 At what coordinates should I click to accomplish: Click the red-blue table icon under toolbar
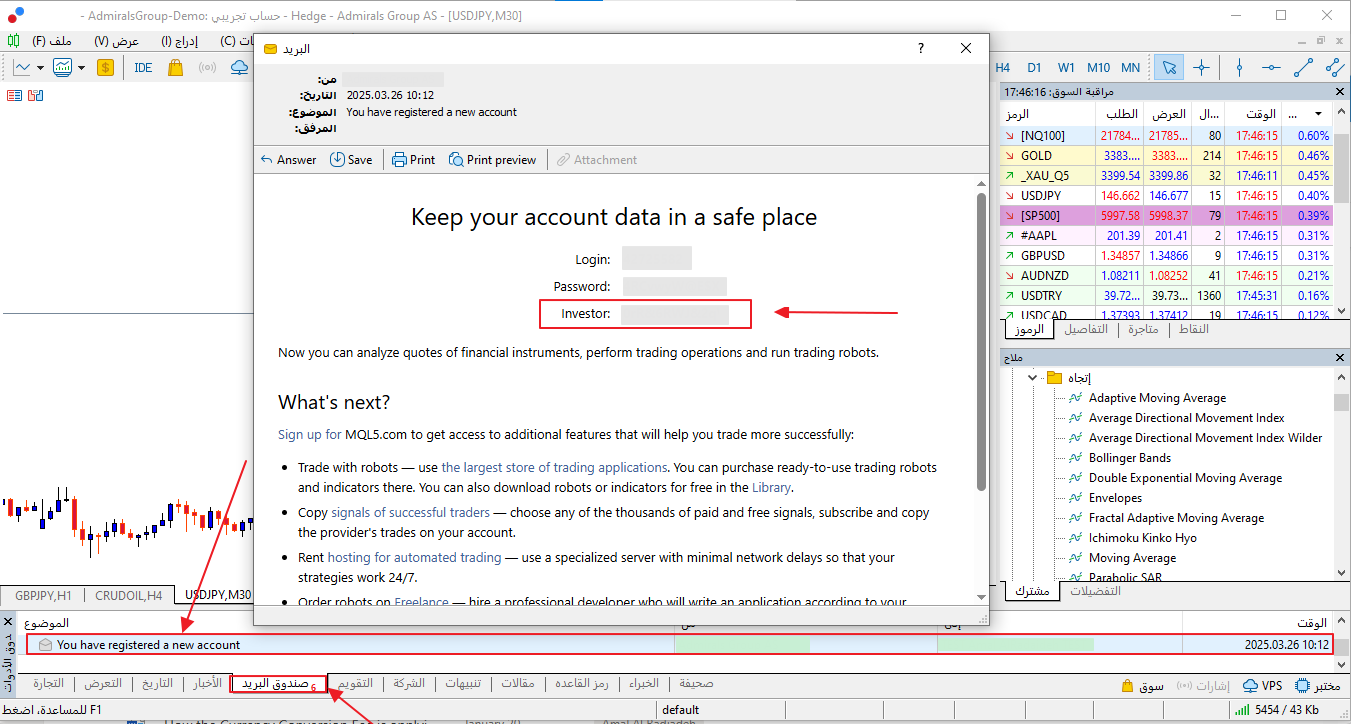14,95
